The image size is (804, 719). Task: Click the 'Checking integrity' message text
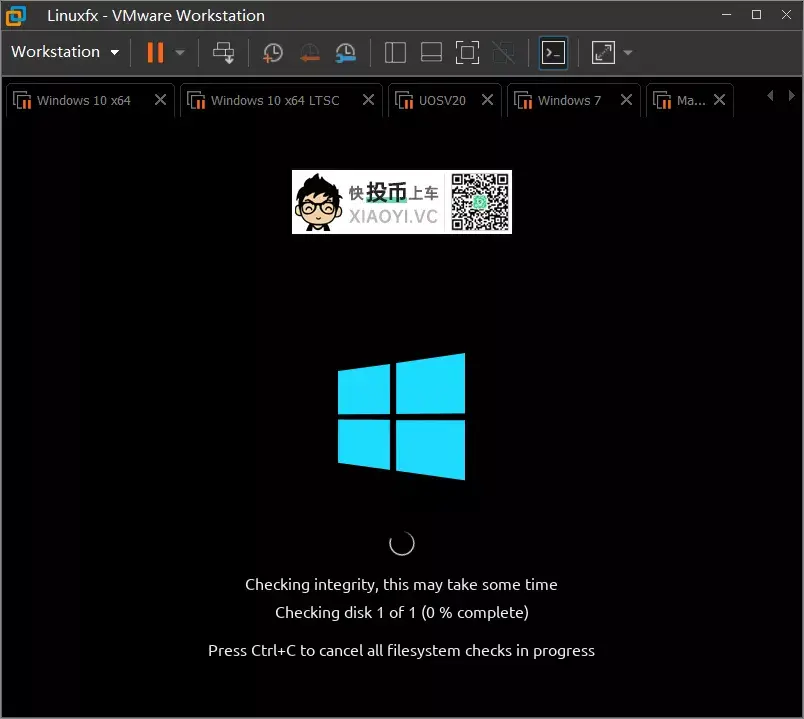(401, 585)
